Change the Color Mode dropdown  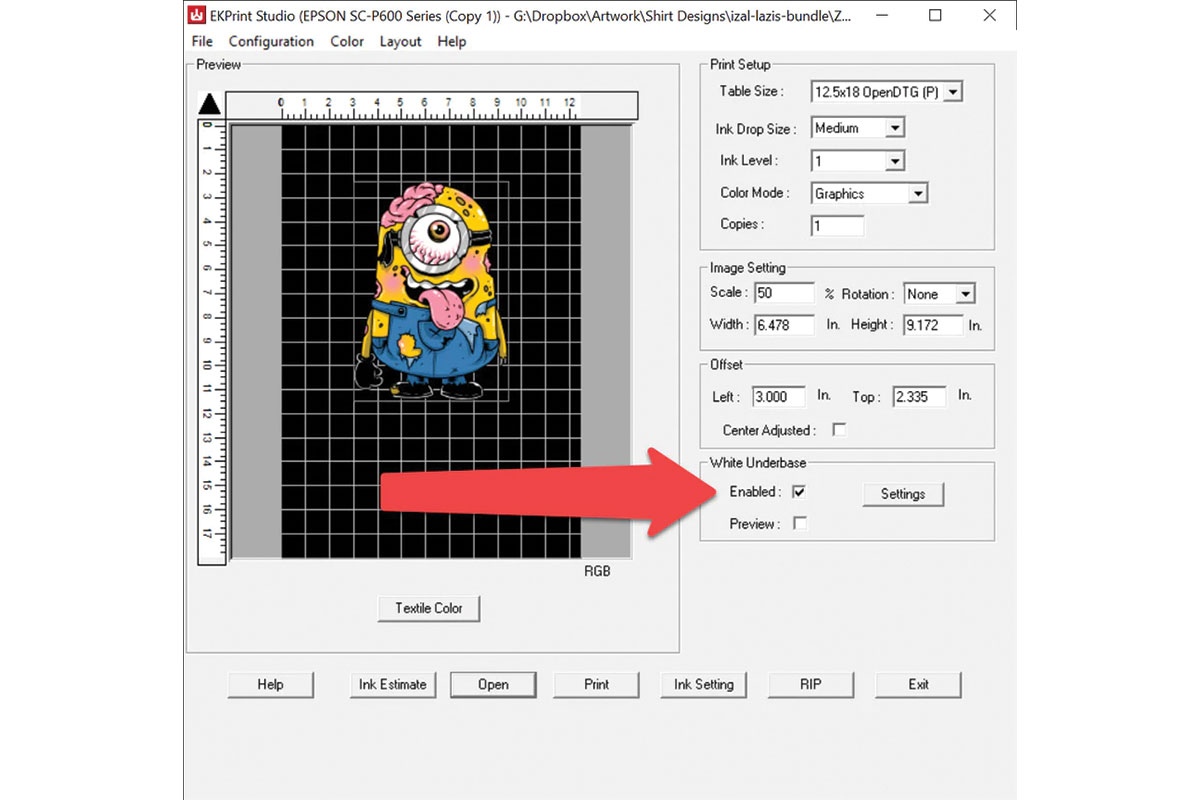[x=920, y=192]
